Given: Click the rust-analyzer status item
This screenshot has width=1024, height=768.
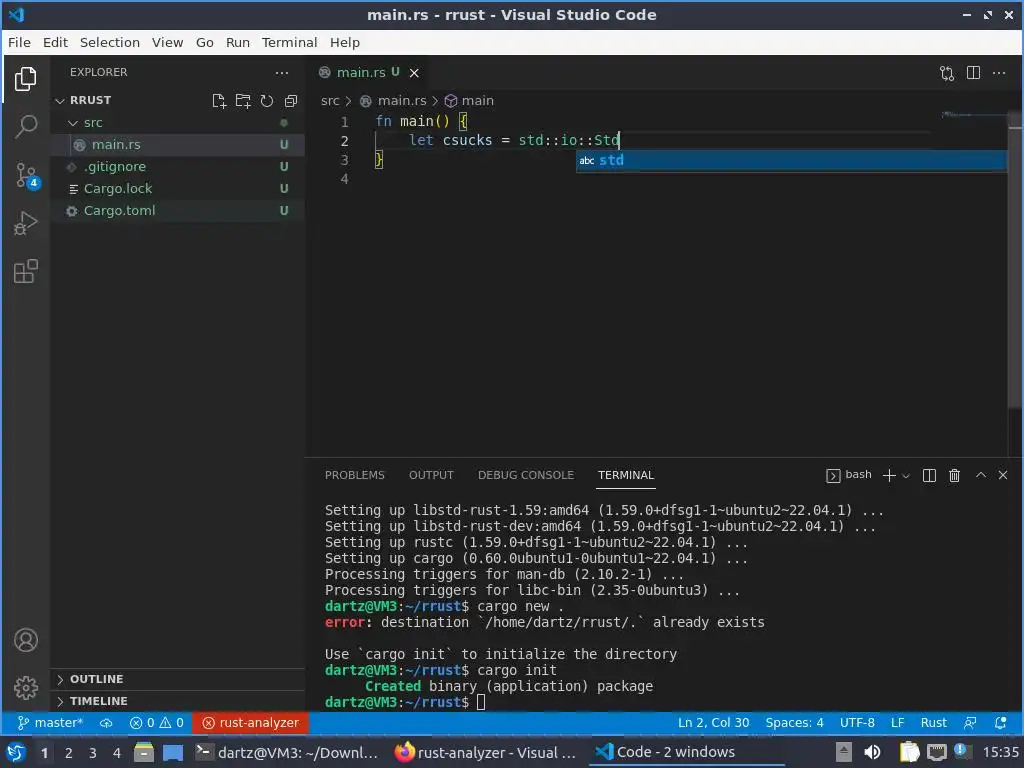Looking at the screenshot, I should (250, 723).
